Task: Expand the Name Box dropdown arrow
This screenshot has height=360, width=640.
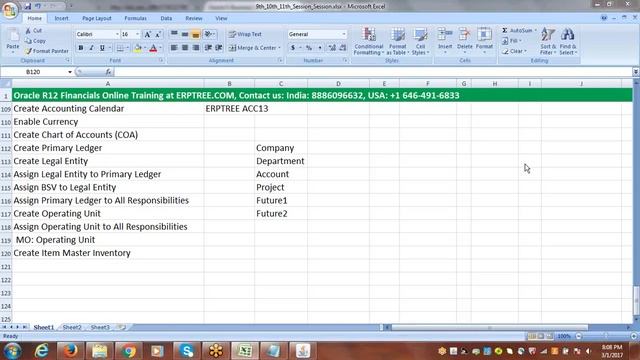Action: pos(70,72)
